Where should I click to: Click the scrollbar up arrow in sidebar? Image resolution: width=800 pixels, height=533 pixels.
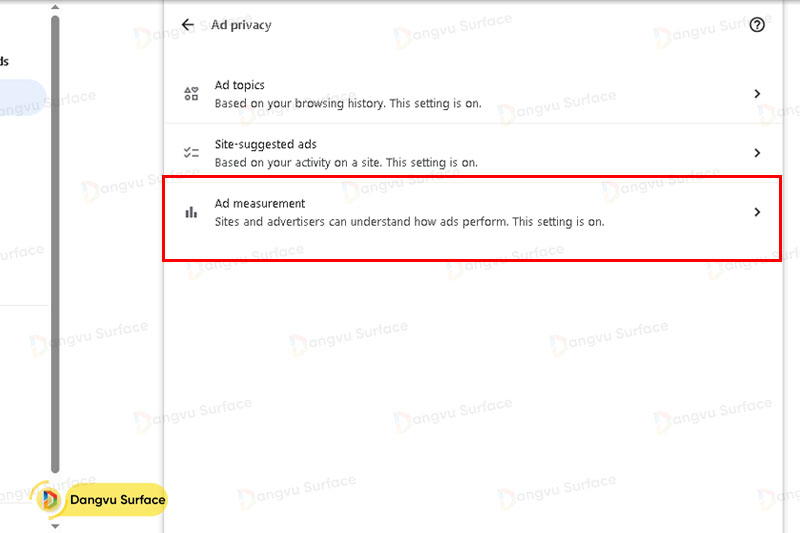(x=55, y=6)
